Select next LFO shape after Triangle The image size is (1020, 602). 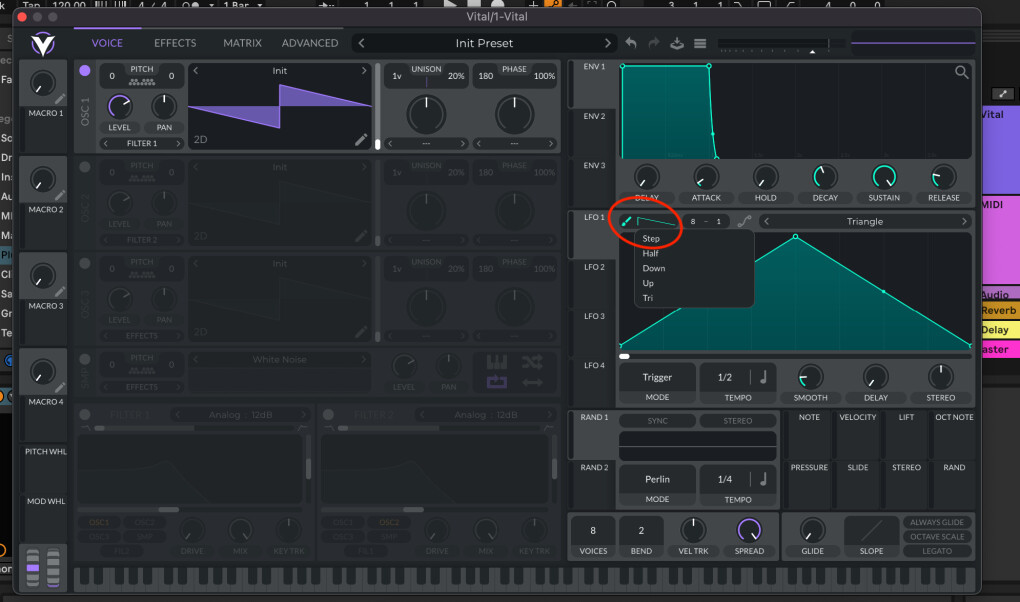point(964,221)
